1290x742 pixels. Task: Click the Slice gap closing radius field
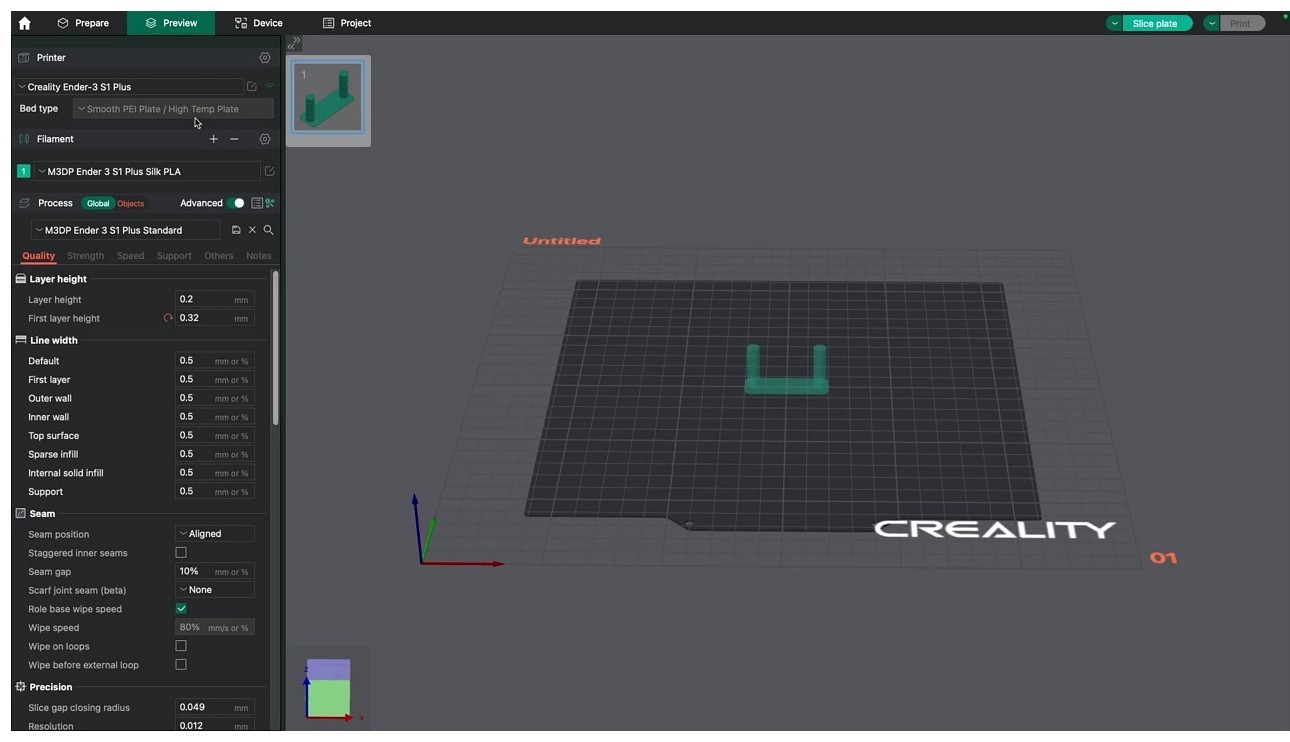point(215,707)
